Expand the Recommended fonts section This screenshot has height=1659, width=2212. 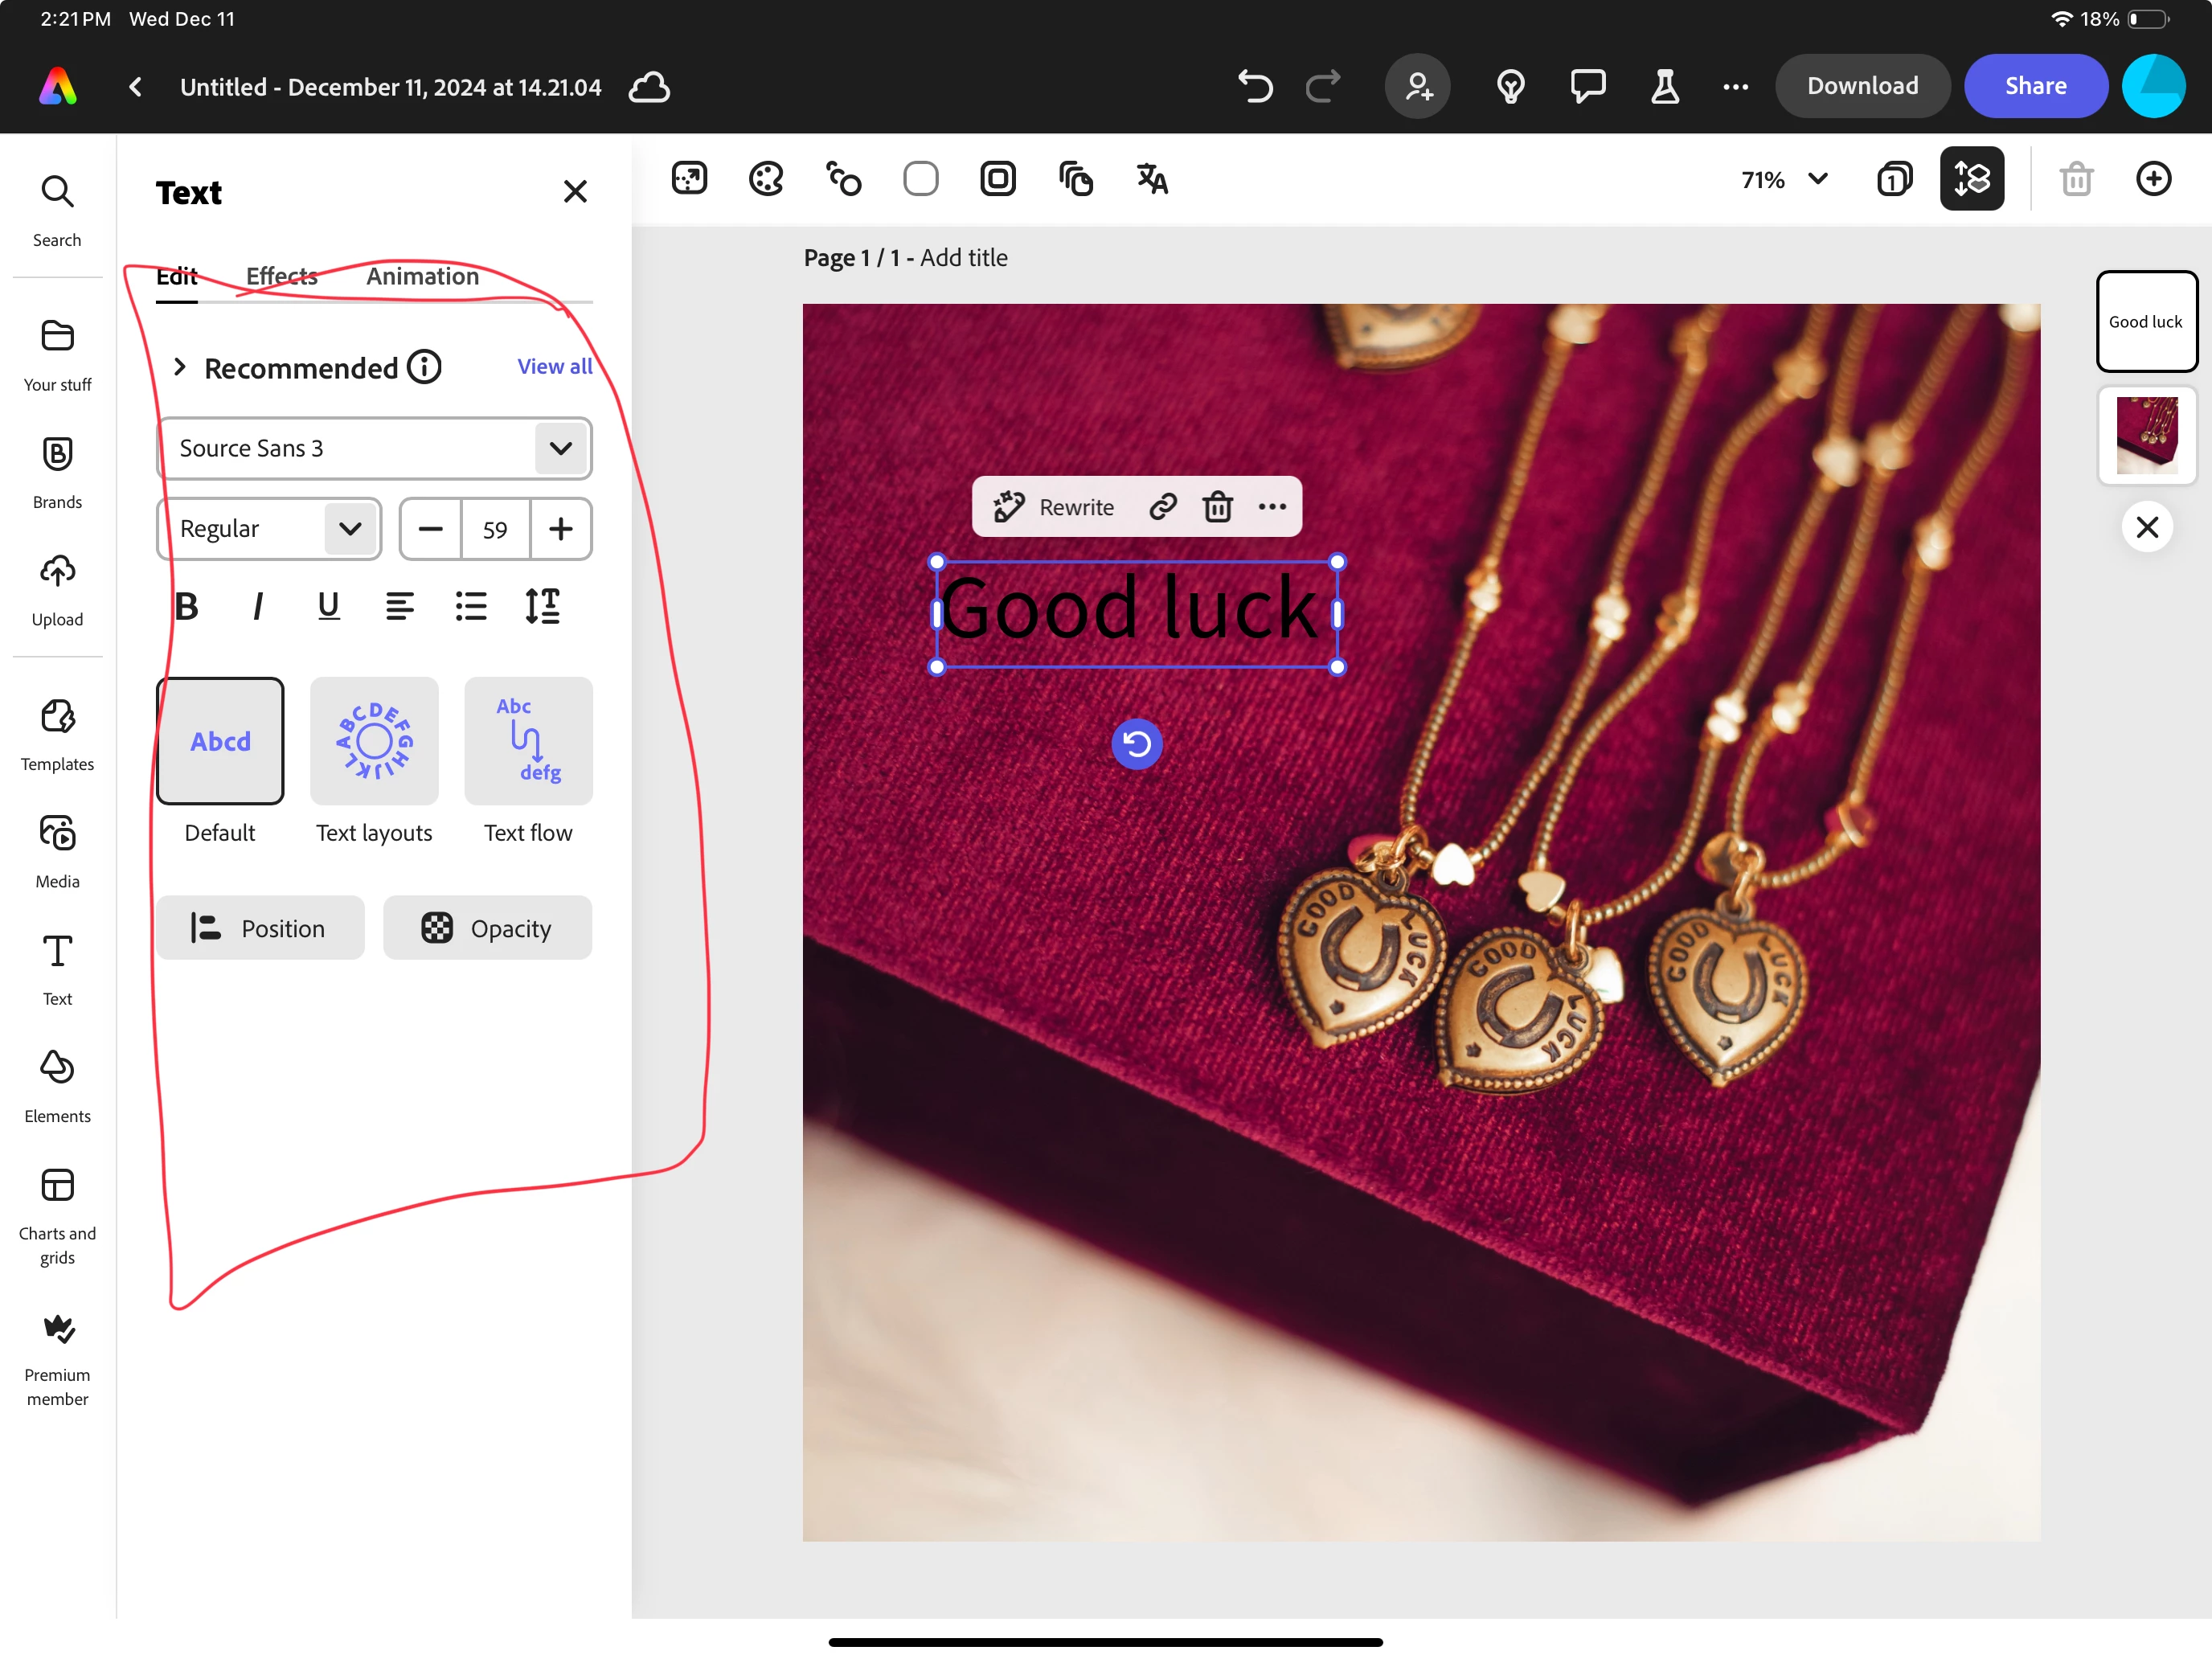pyautogui.click(x=180, y=367)
